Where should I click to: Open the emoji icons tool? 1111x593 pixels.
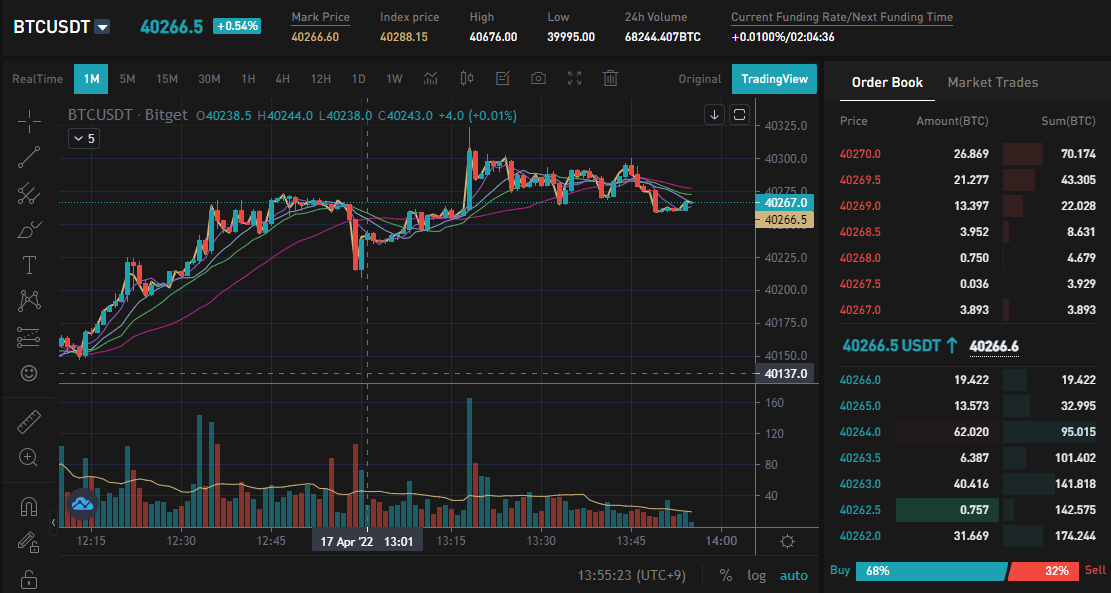coord(29,373)
